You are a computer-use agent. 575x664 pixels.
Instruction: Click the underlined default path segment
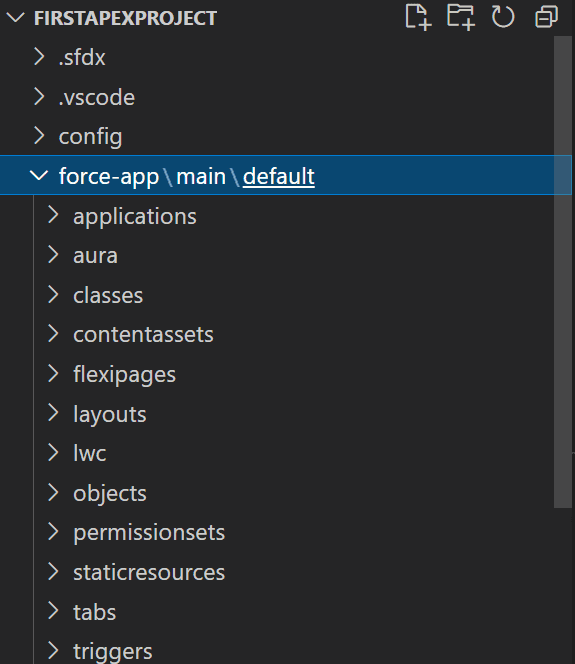[279, 176]
